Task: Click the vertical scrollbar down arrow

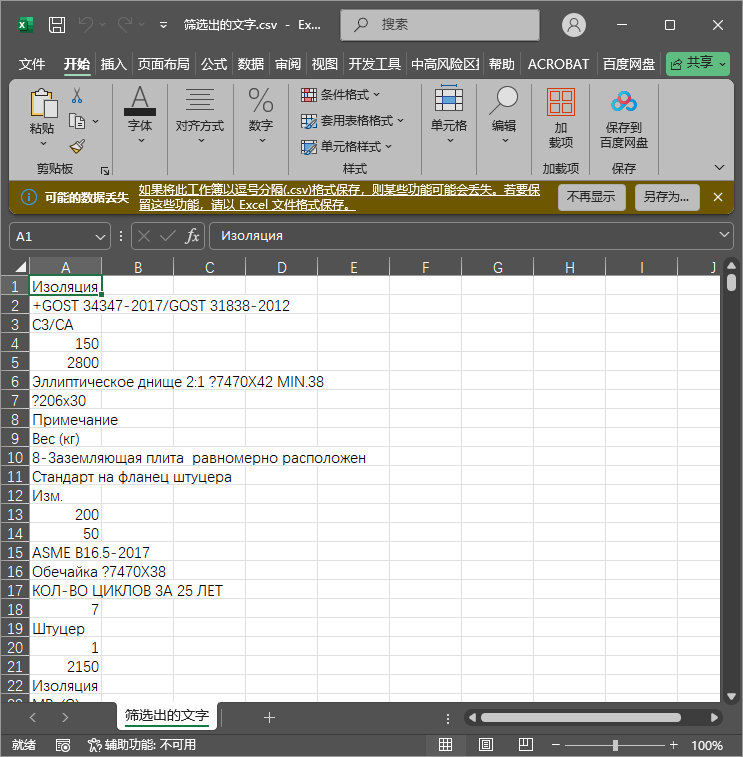Action: 731,696
